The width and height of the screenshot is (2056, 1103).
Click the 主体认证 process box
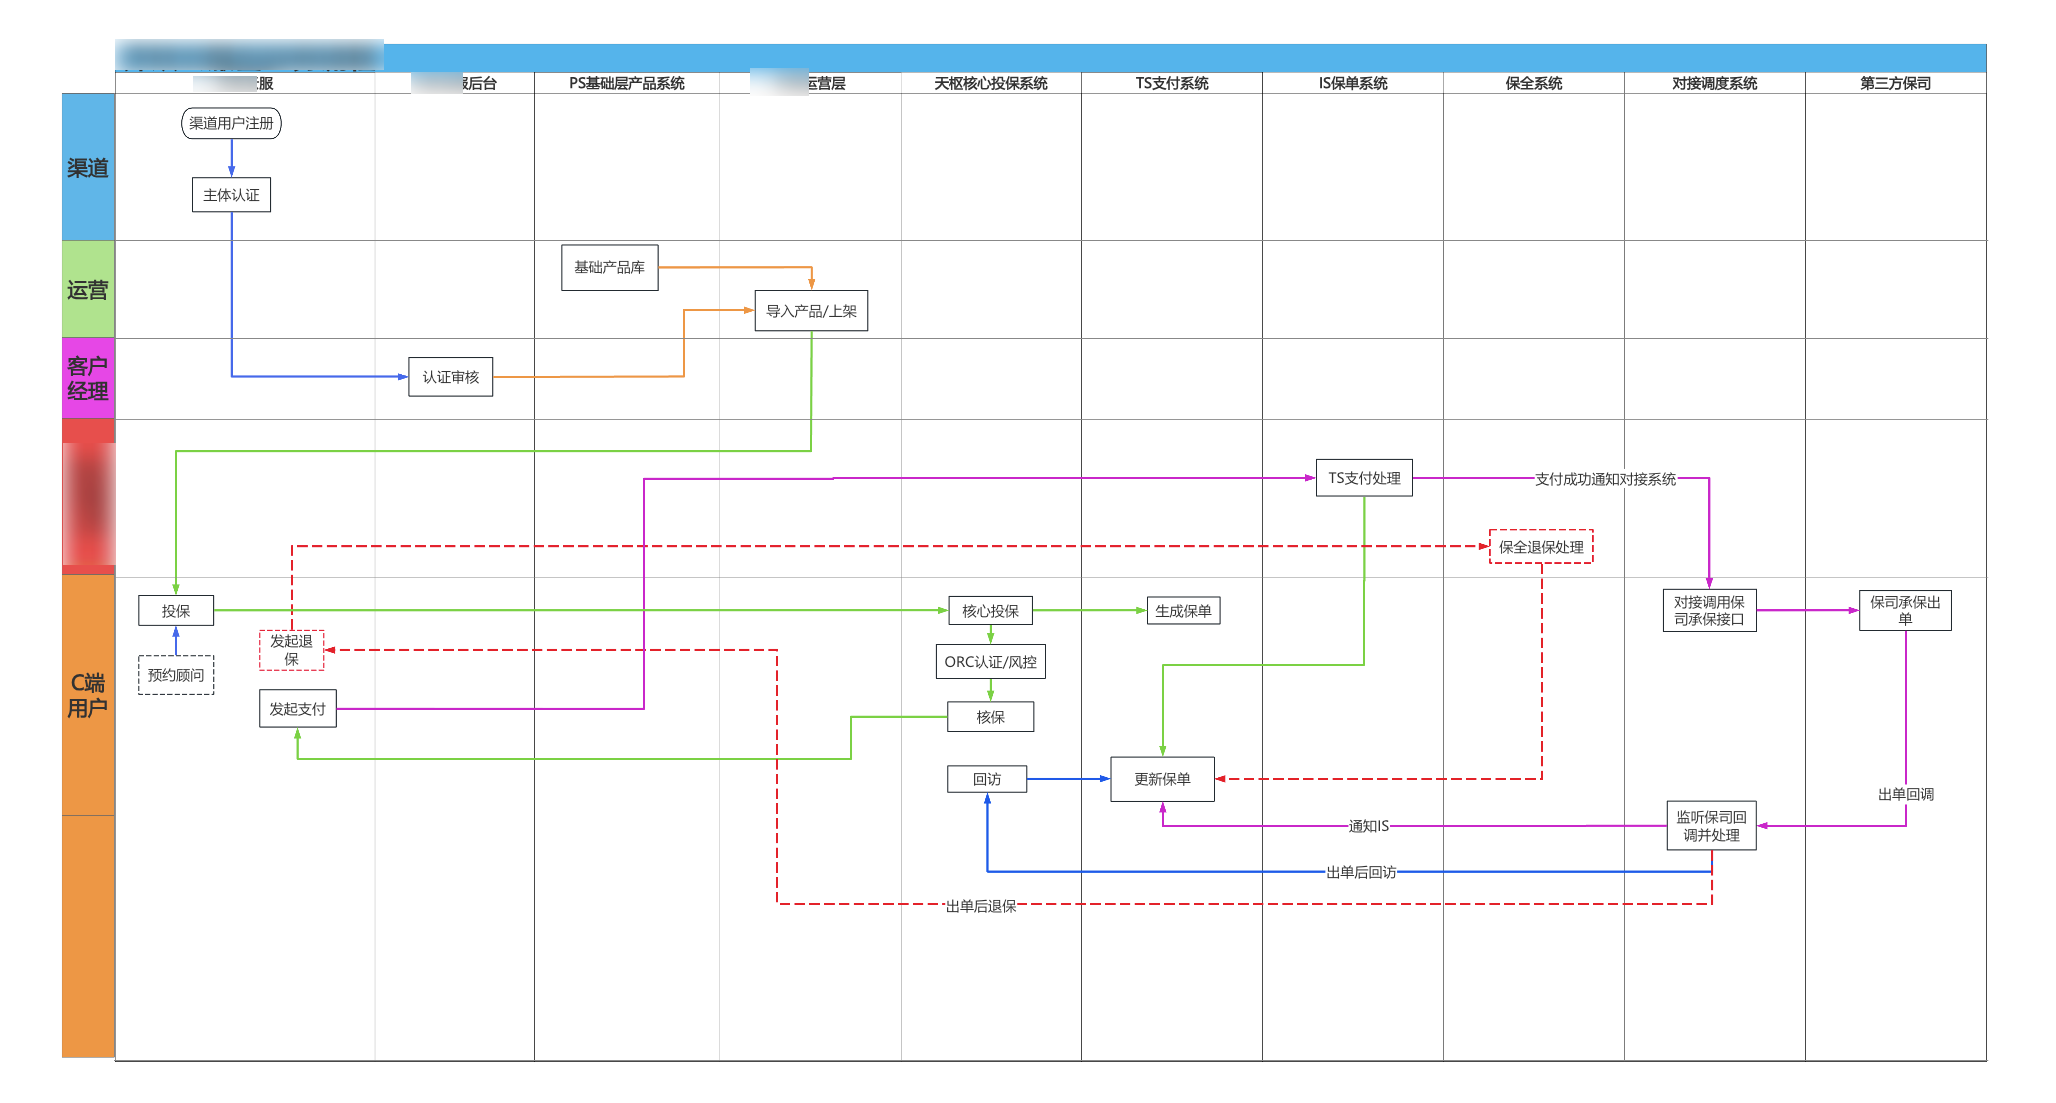[x=231, y=195]
